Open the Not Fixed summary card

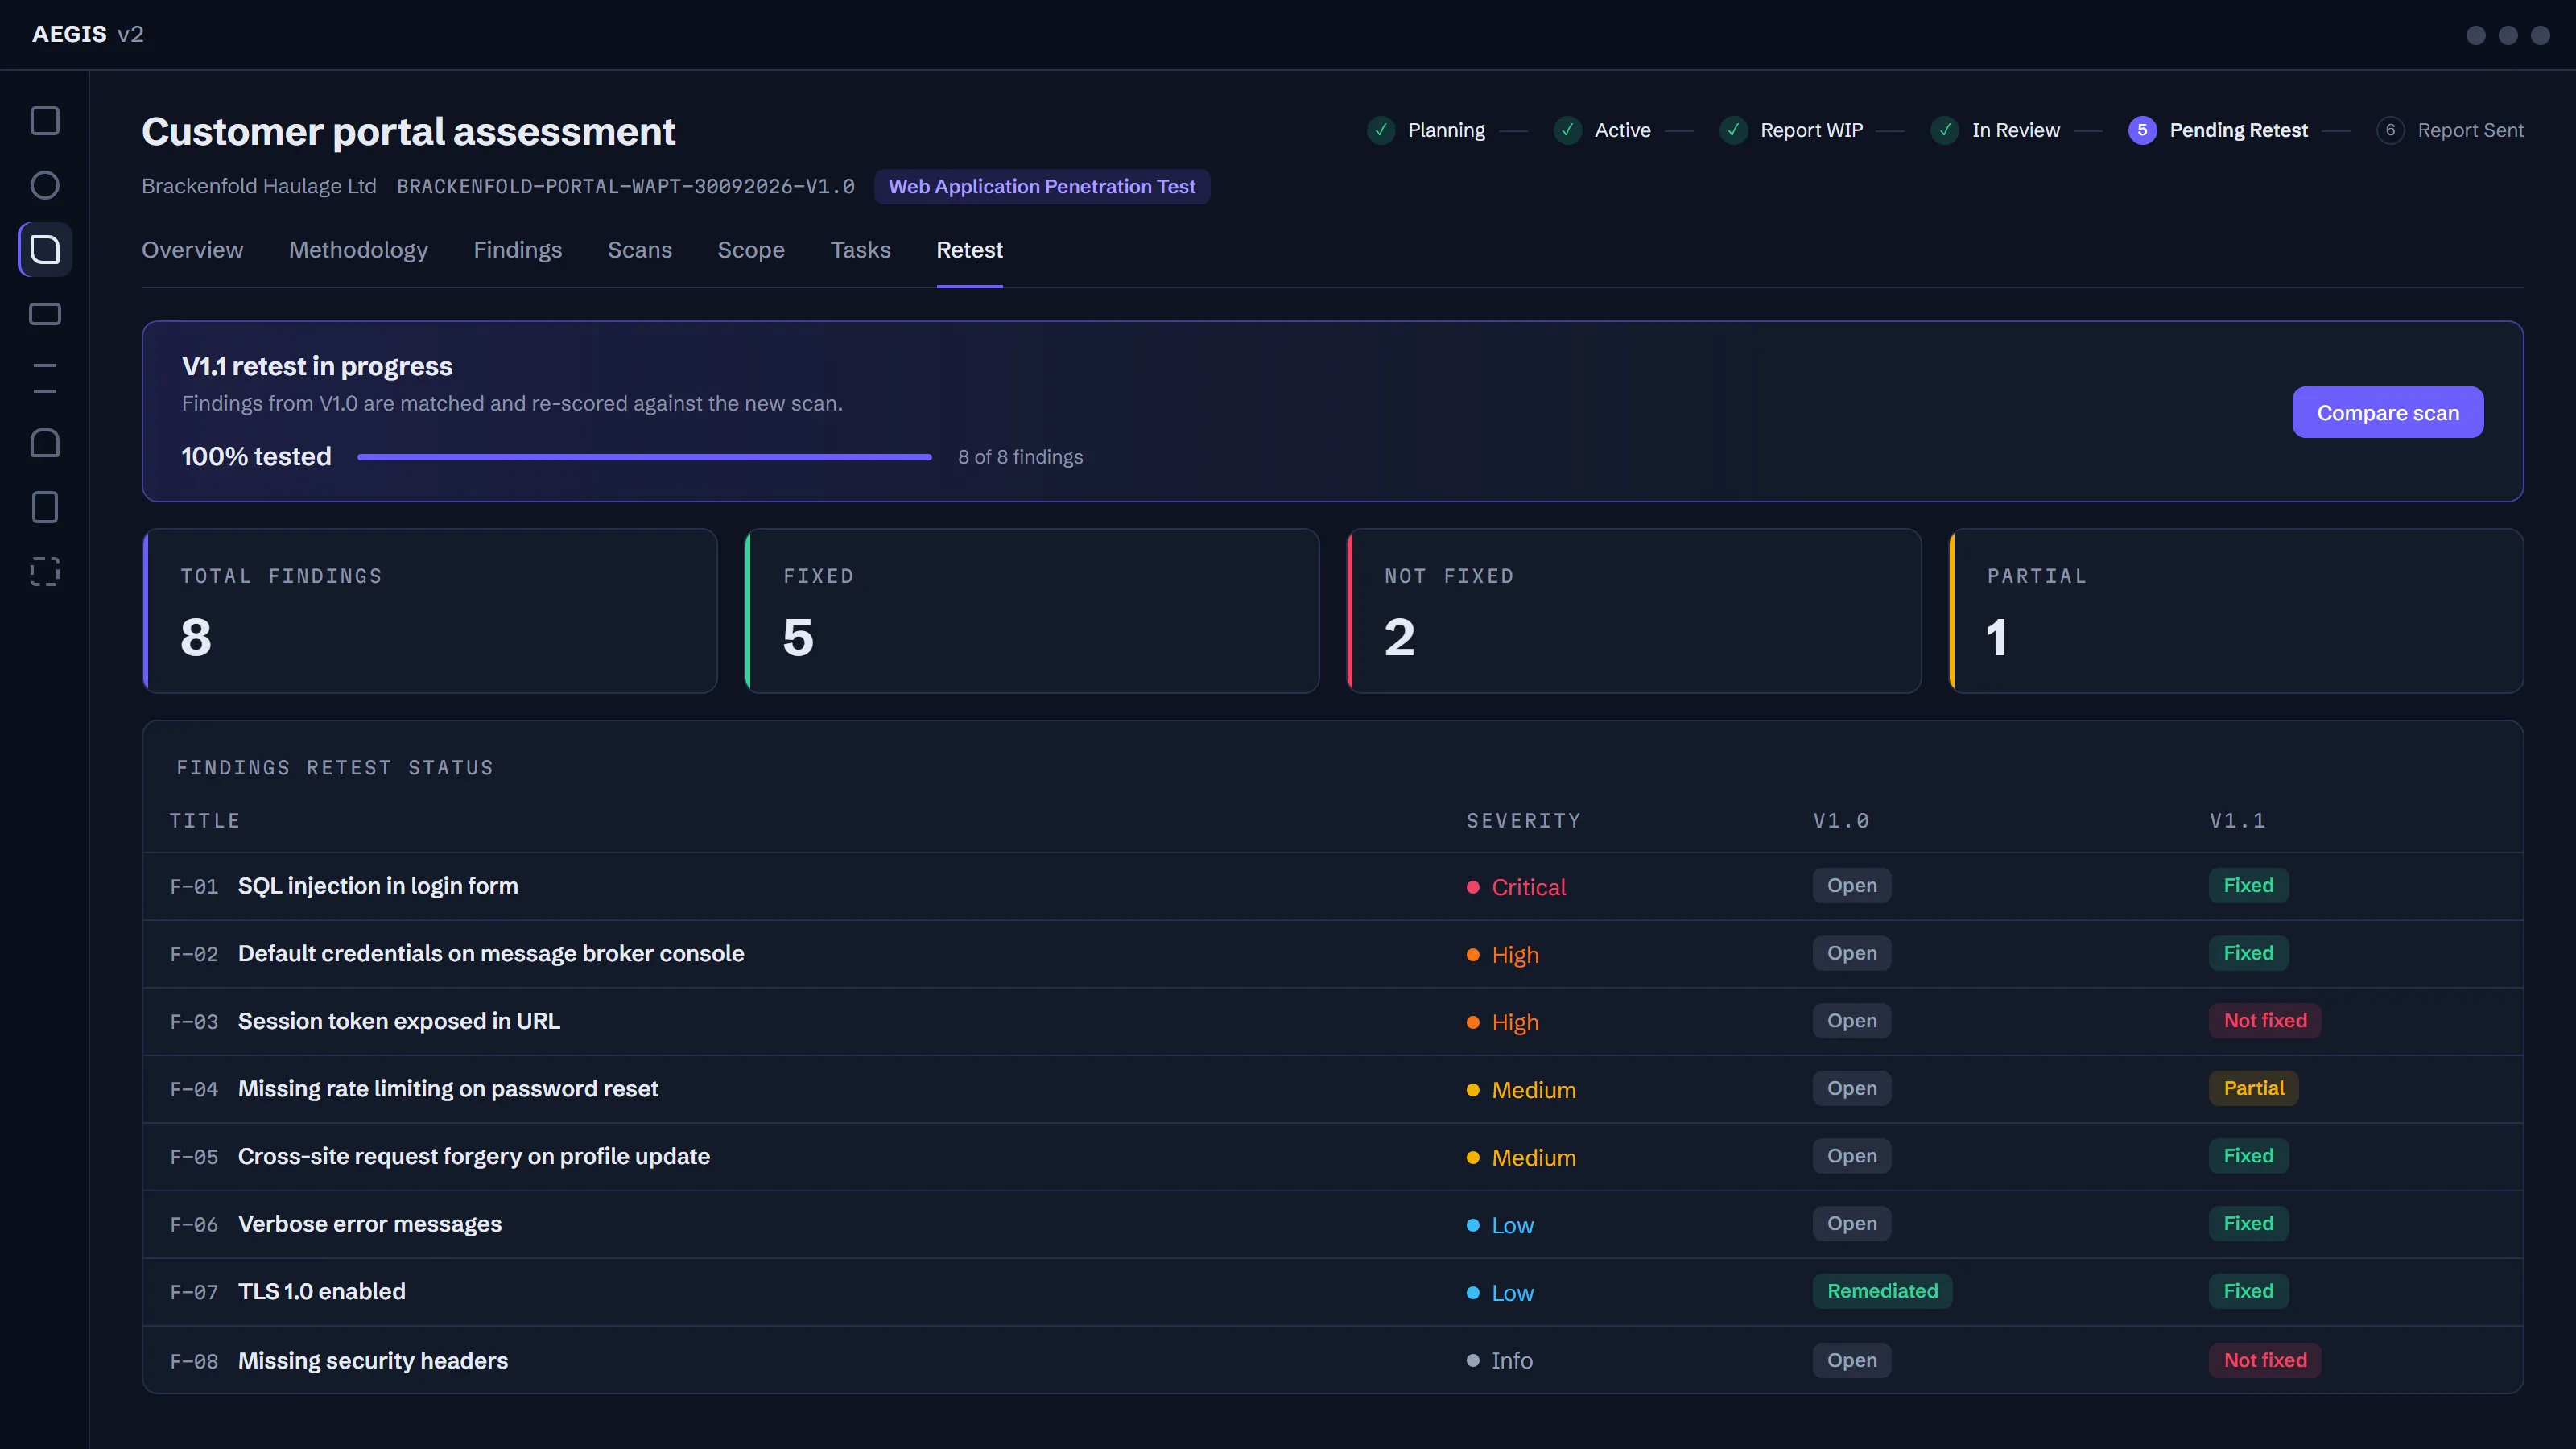click(x=1634, y=611)
